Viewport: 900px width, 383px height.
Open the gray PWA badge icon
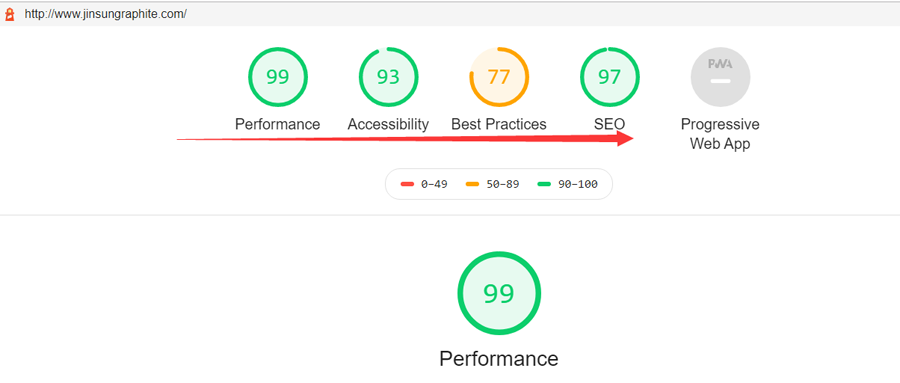(x=720, y=77)
